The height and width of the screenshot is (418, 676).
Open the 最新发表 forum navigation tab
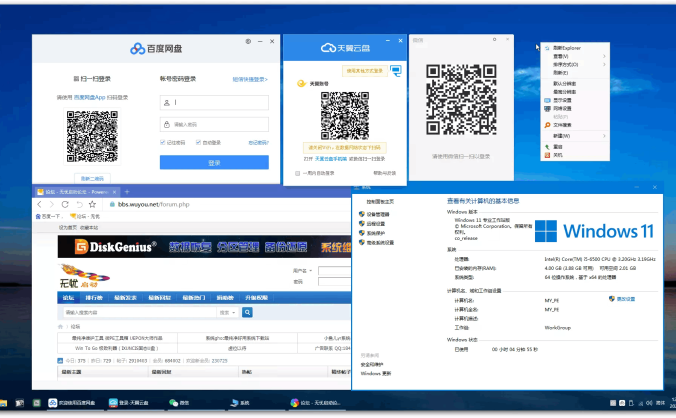coord(125,298)
